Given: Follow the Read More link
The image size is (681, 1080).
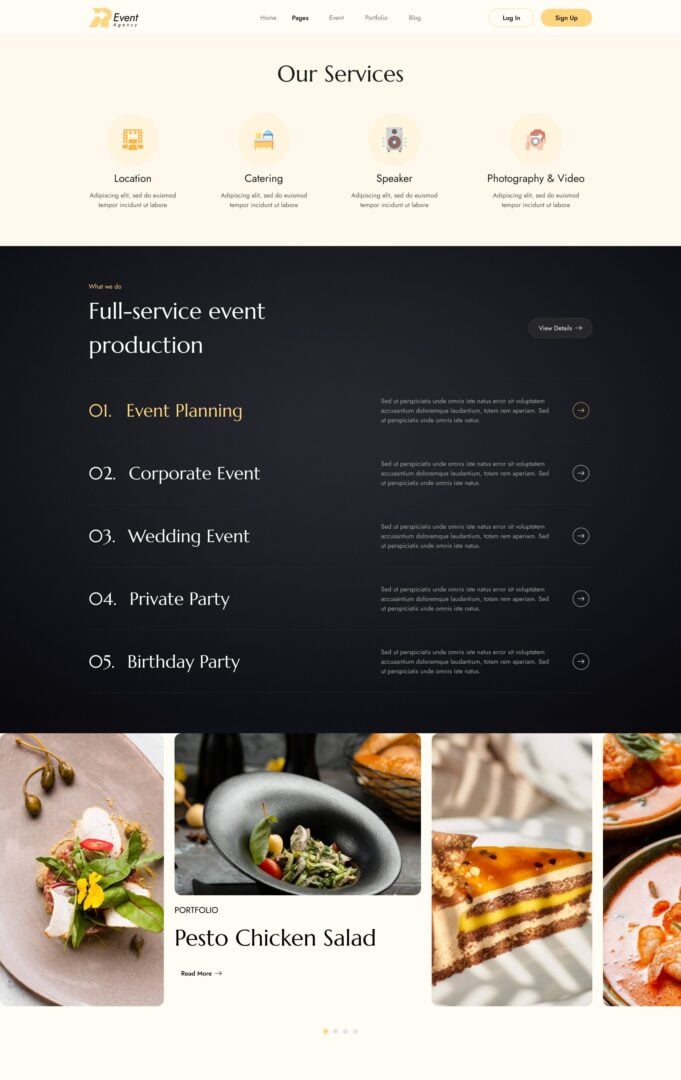Looking at the screenshot, I should coord(201,973).
